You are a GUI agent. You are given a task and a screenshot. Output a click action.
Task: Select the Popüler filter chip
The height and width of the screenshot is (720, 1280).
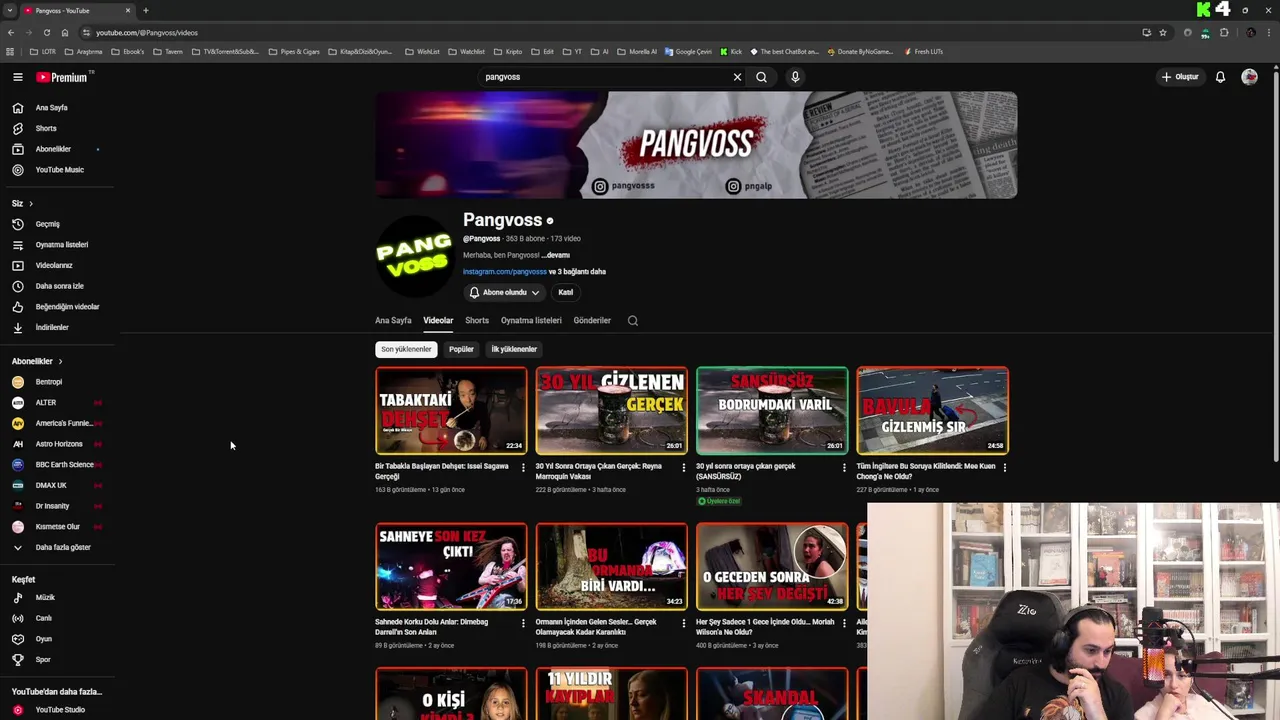461,349
